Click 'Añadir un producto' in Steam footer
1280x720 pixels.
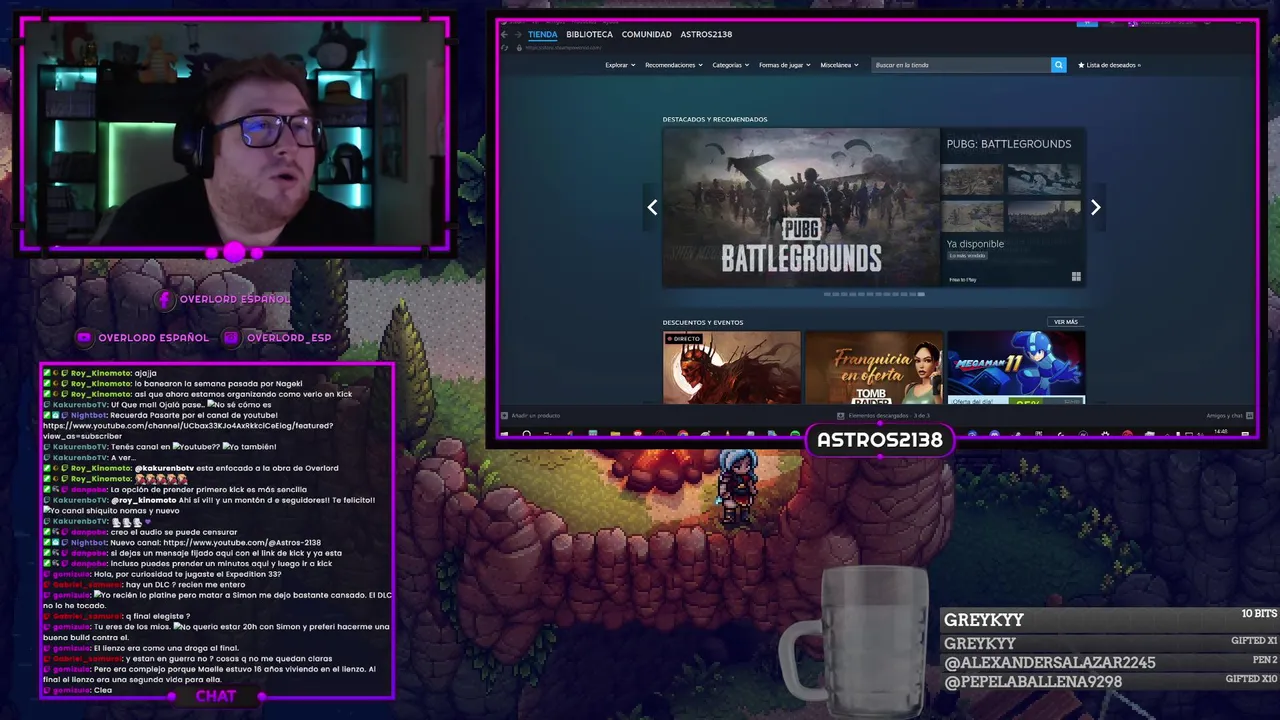[531, 415]
